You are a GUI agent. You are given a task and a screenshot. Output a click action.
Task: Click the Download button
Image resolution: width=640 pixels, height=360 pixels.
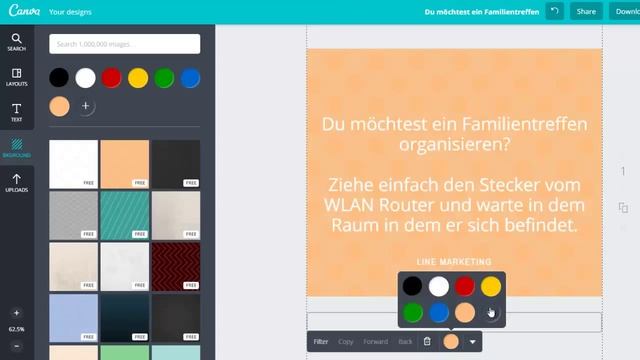(x=625, y=11)
